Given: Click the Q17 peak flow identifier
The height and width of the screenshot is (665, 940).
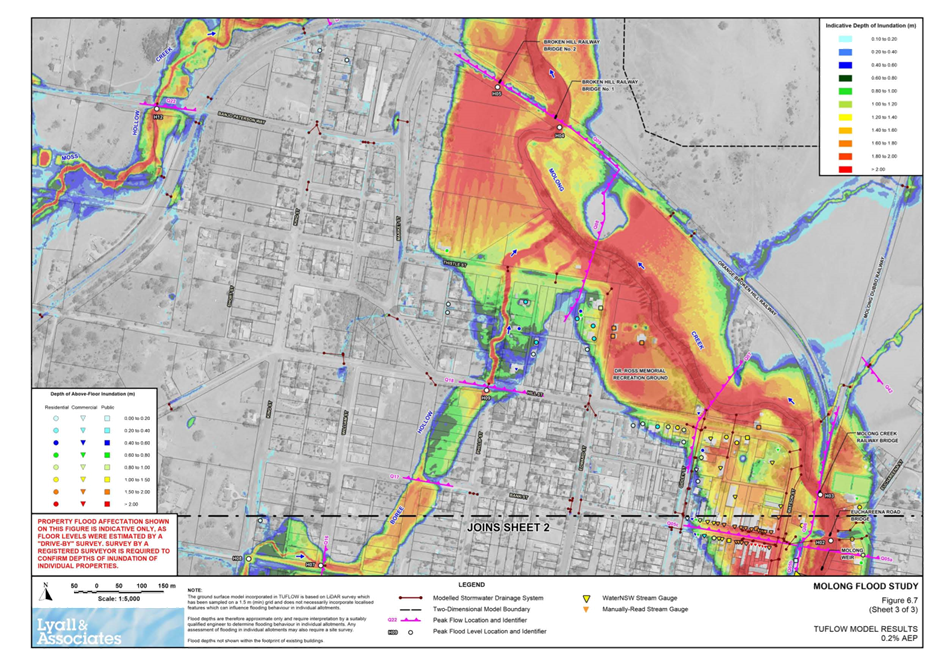Looking at the screenshot, I should click(394, 477).
